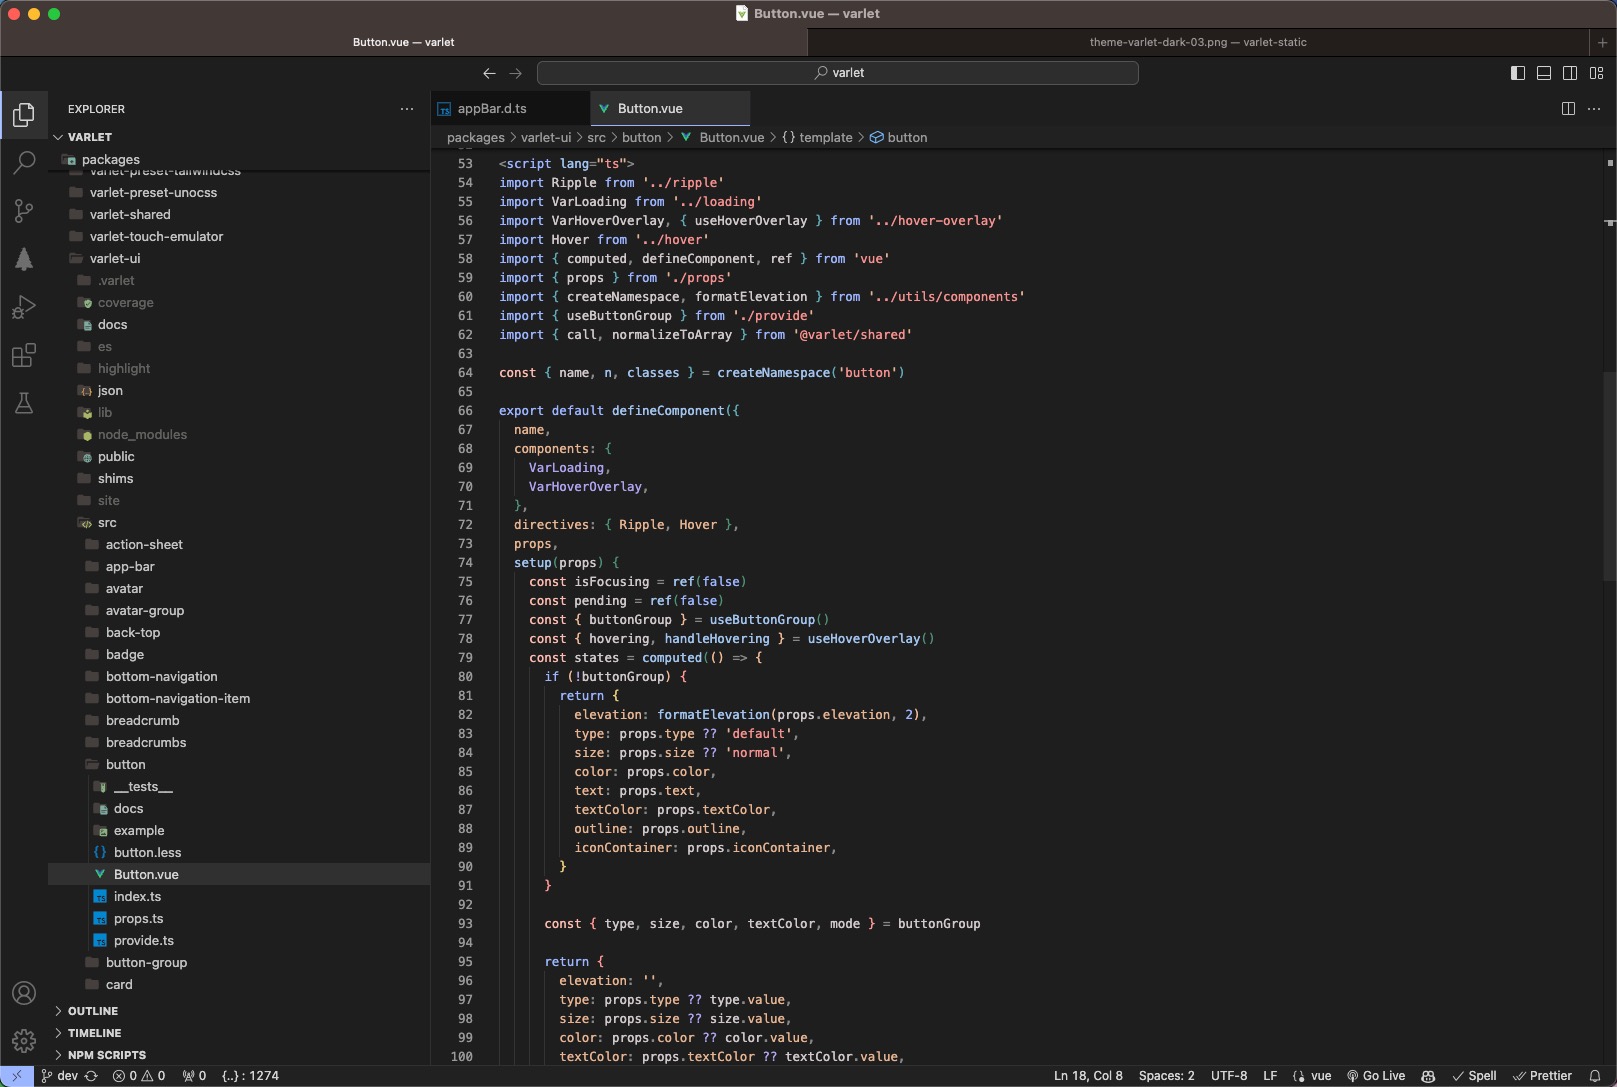Click the template breadcrumb segment

point(817,138)
